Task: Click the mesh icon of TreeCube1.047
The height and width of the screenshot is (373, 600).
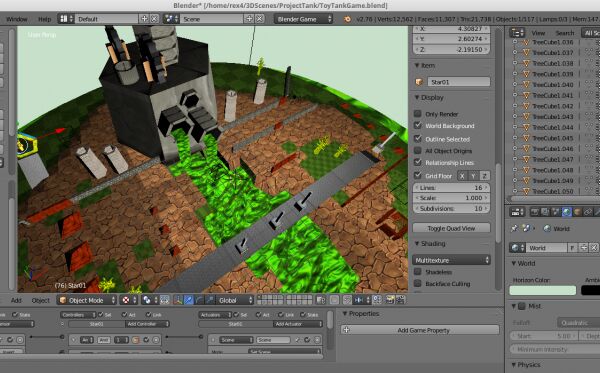Action: point(526,159)
